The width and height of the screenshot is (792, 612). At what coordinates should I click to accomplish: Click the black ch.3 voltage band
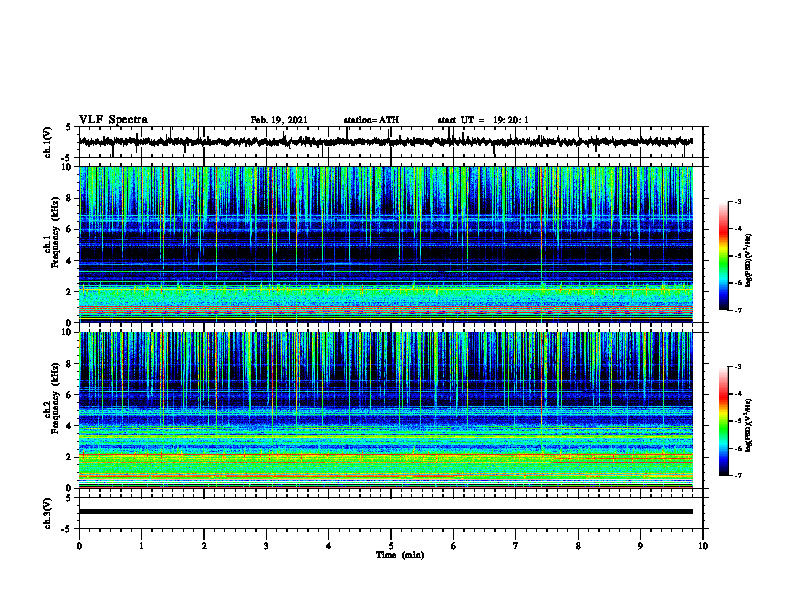pyautogui.click(x=386, y=512)
